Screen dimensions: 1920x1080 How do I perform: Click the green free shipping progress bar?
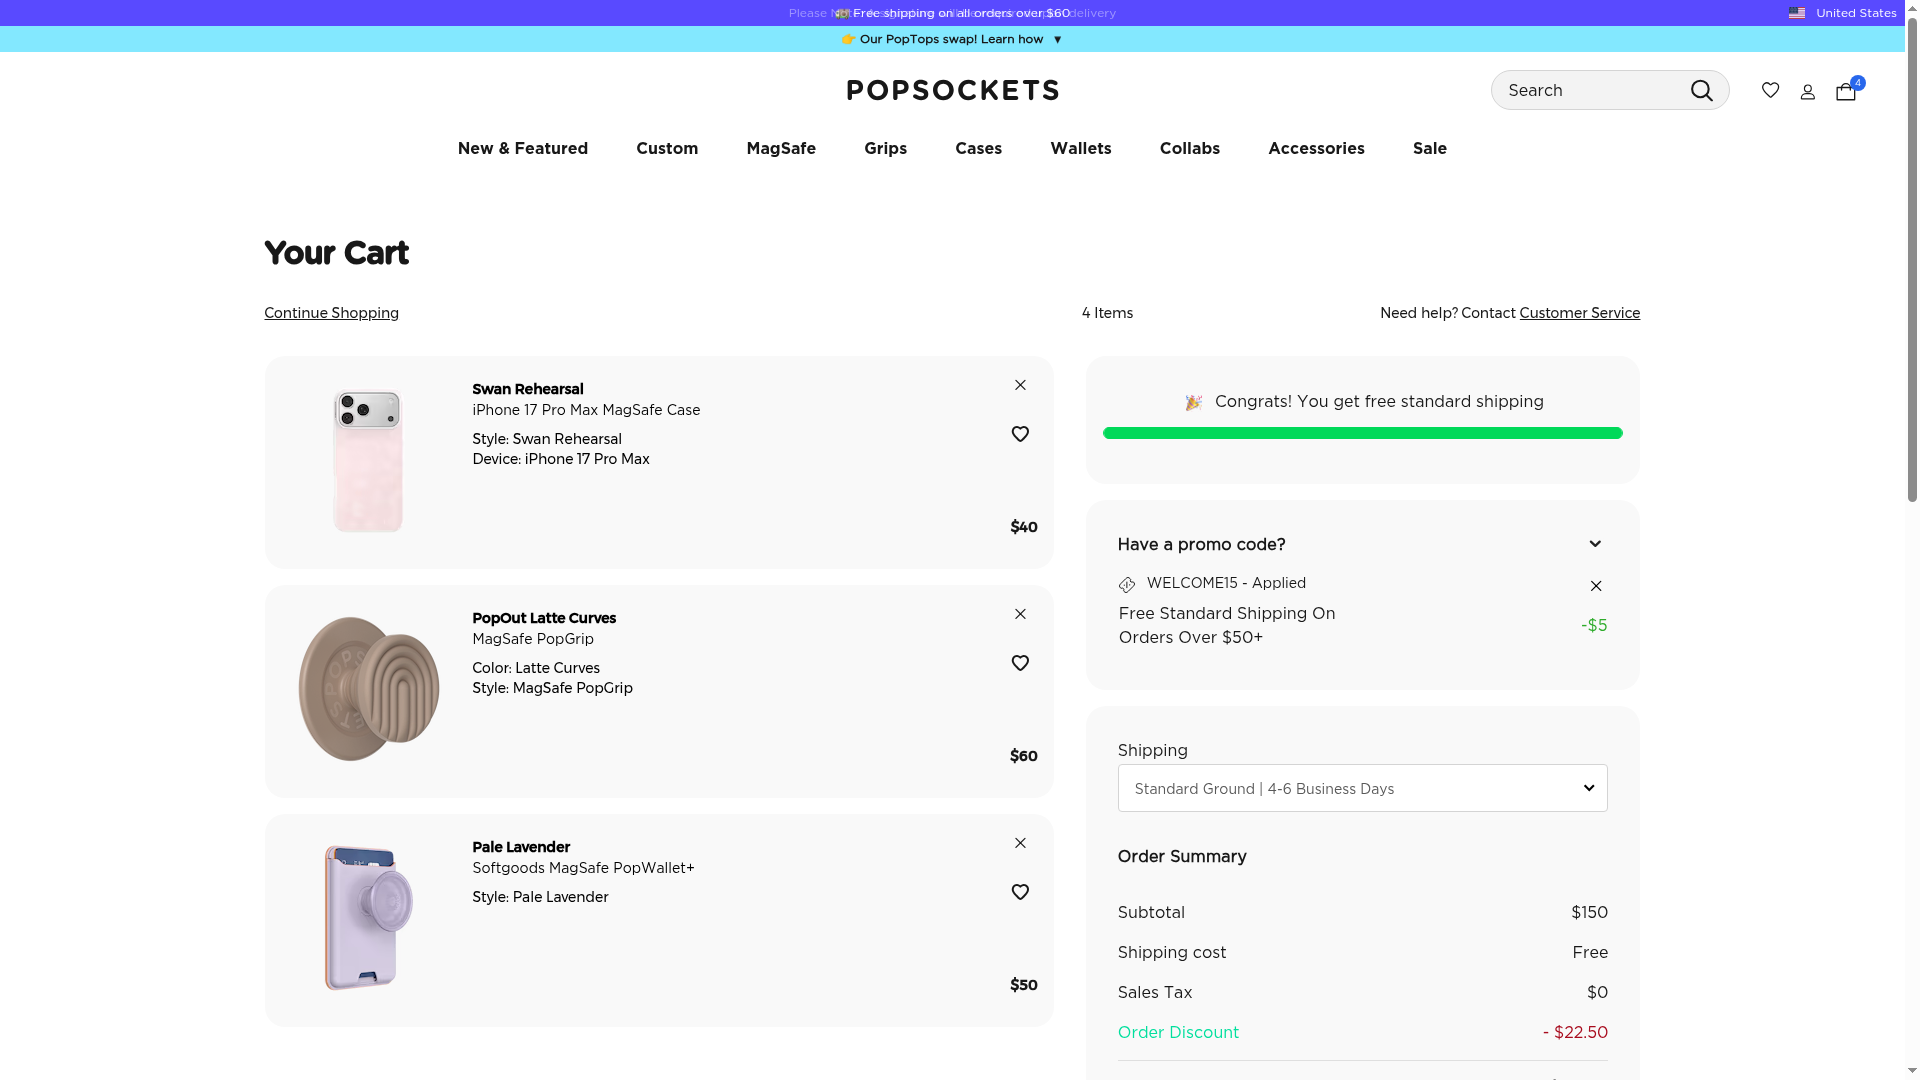tap(1362, 433)
